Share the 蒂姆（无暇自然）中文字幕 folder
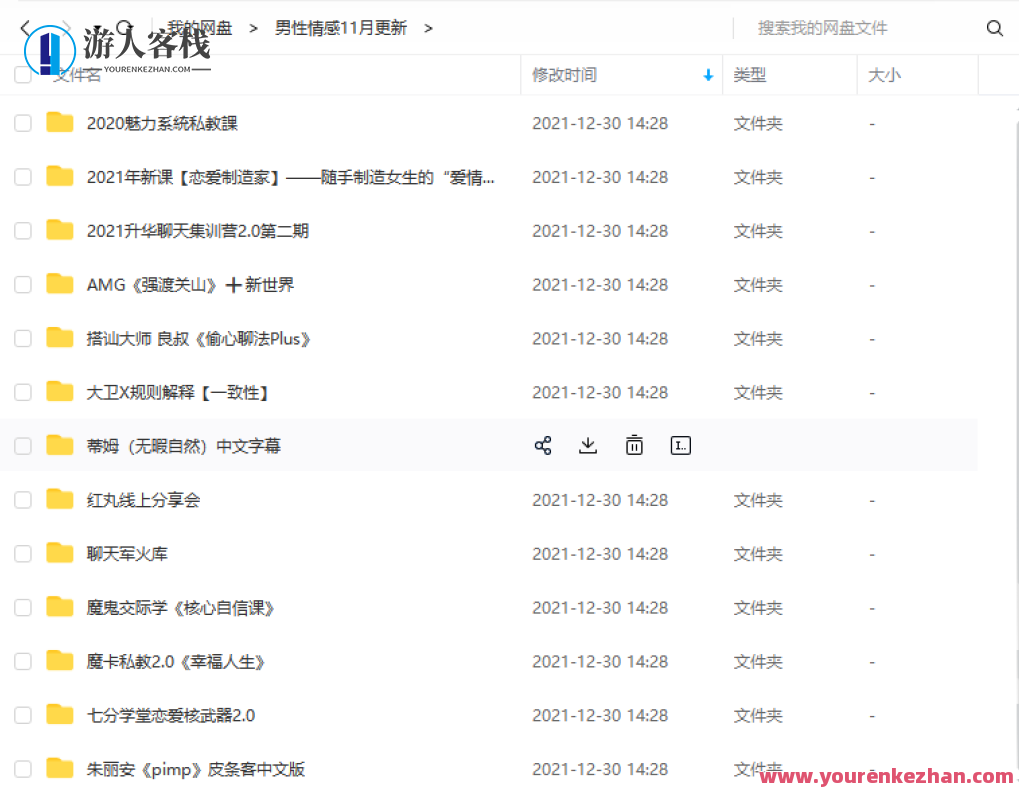This screenshot has width=1019, height=793. (x=543, y=445)
